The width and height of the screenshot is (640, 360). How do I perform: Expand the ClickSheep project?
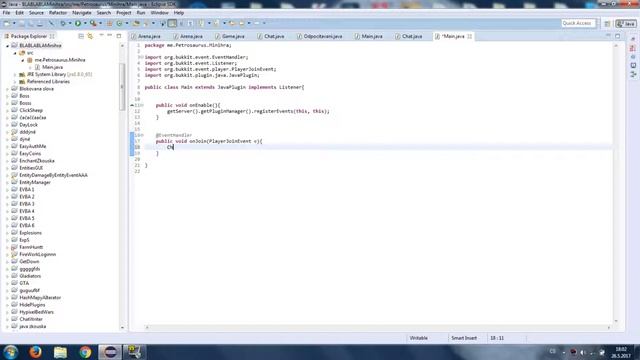7,111
